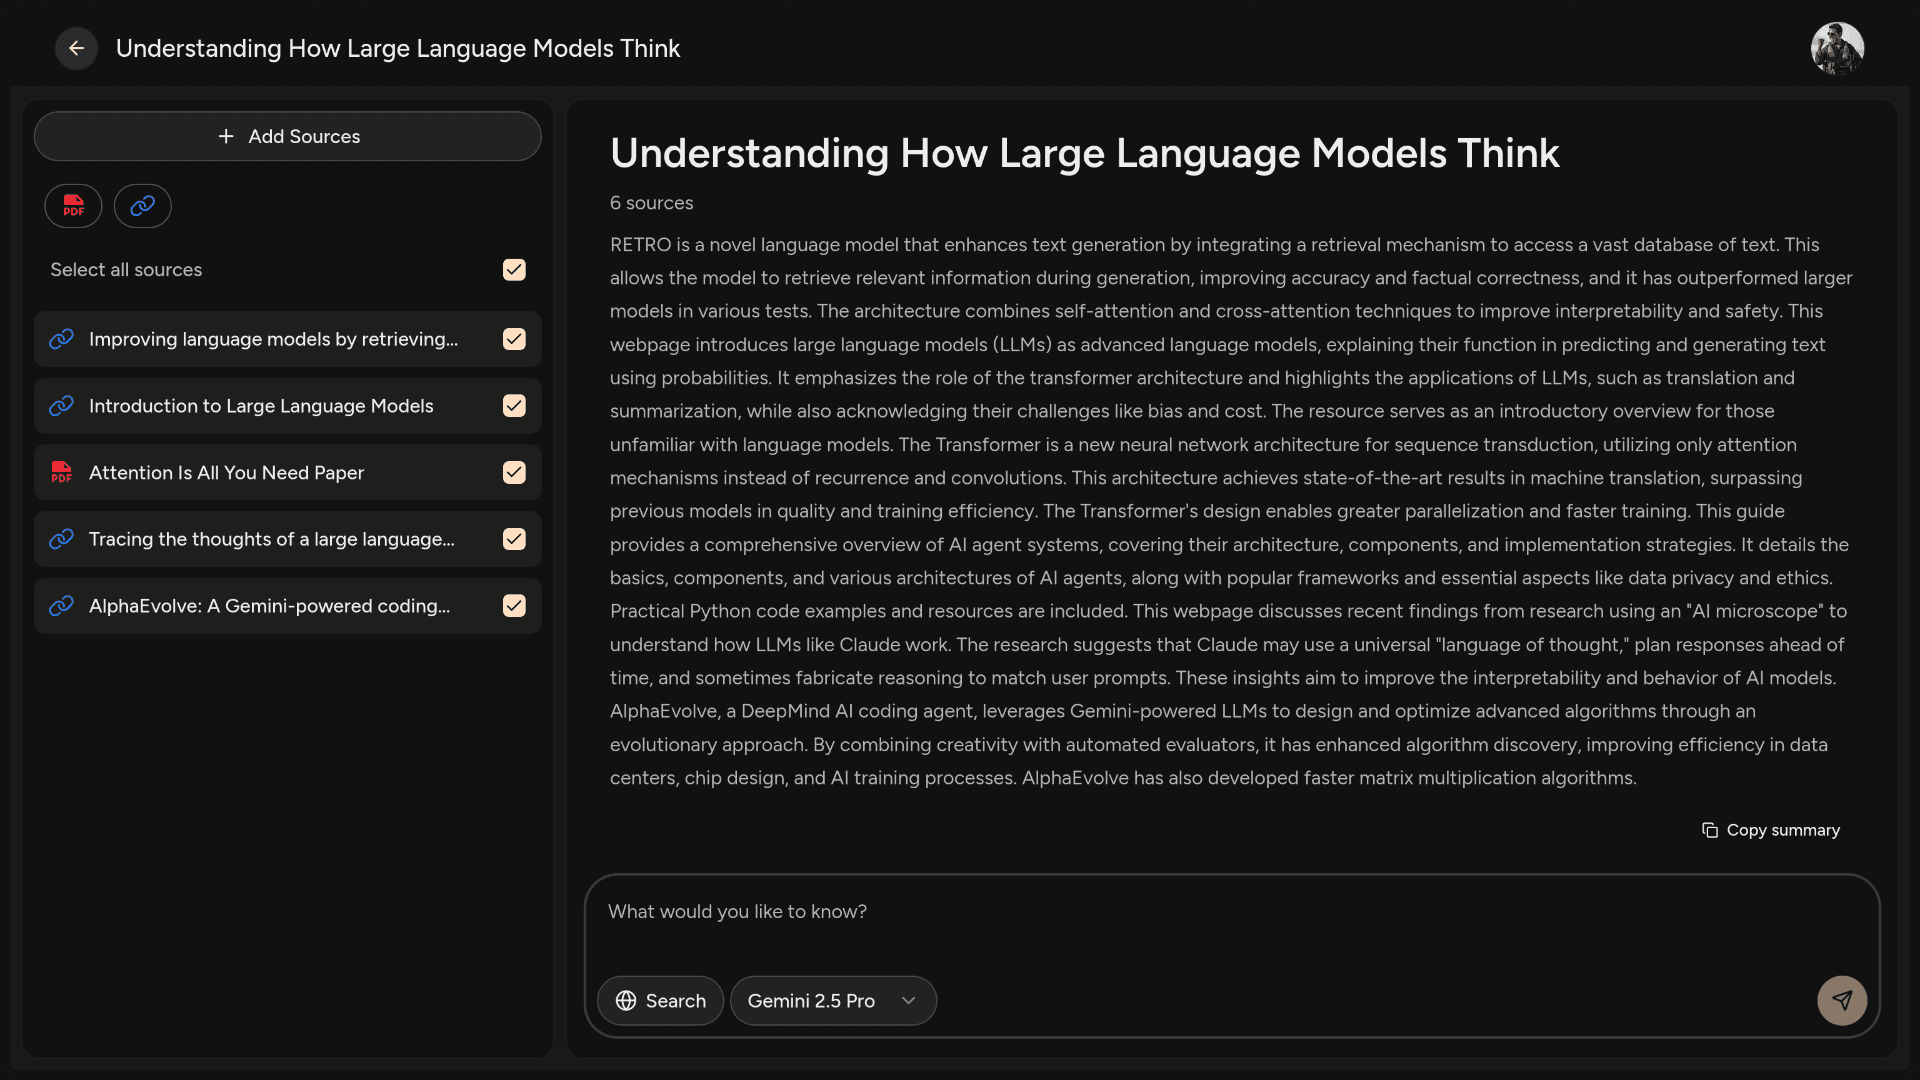Deselect Tracing the thoughts source checkbox

pos(514,539)
